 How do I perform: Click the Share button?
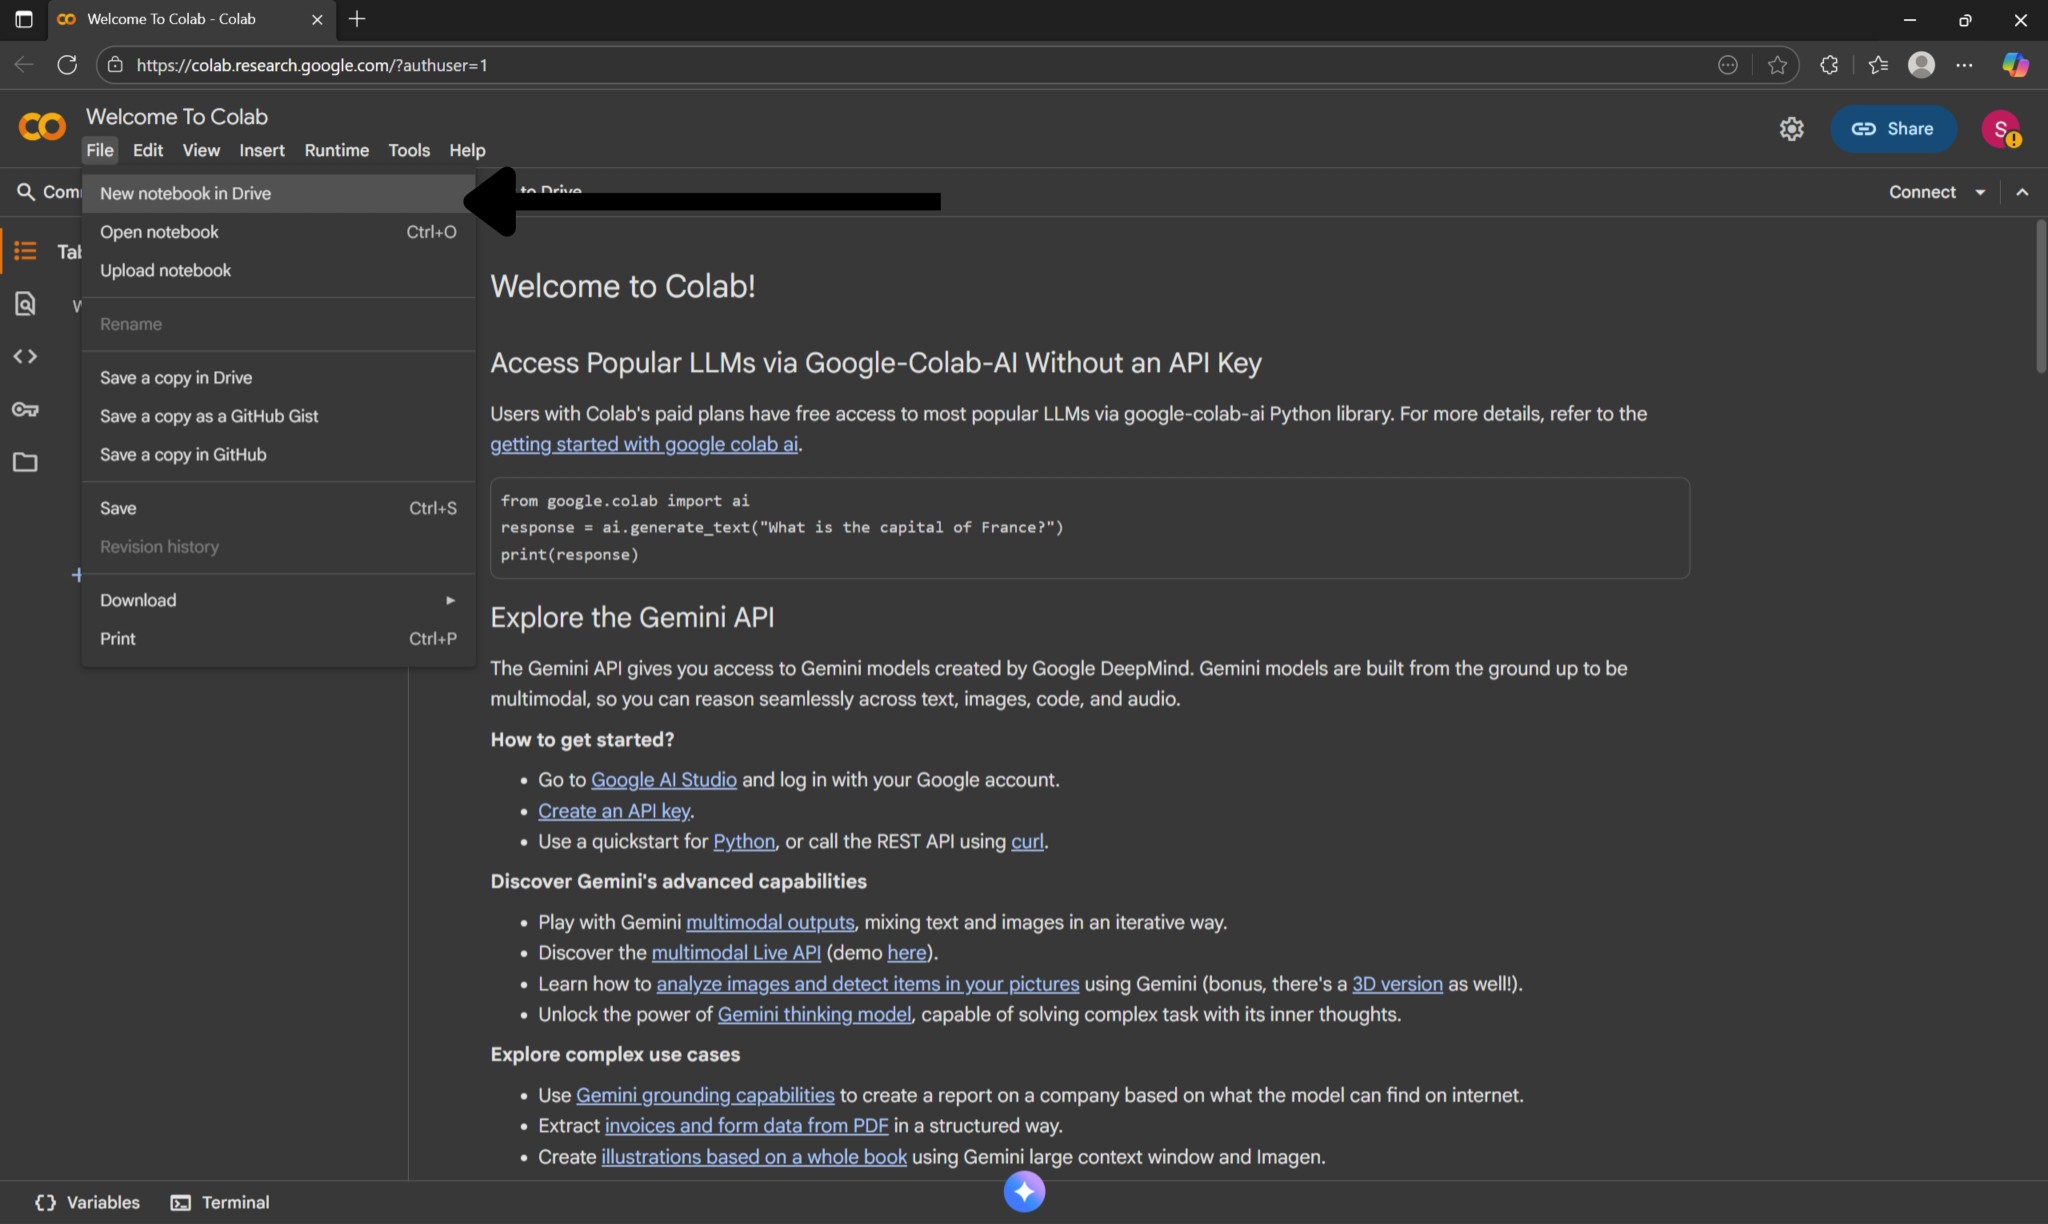[1892, 129]
